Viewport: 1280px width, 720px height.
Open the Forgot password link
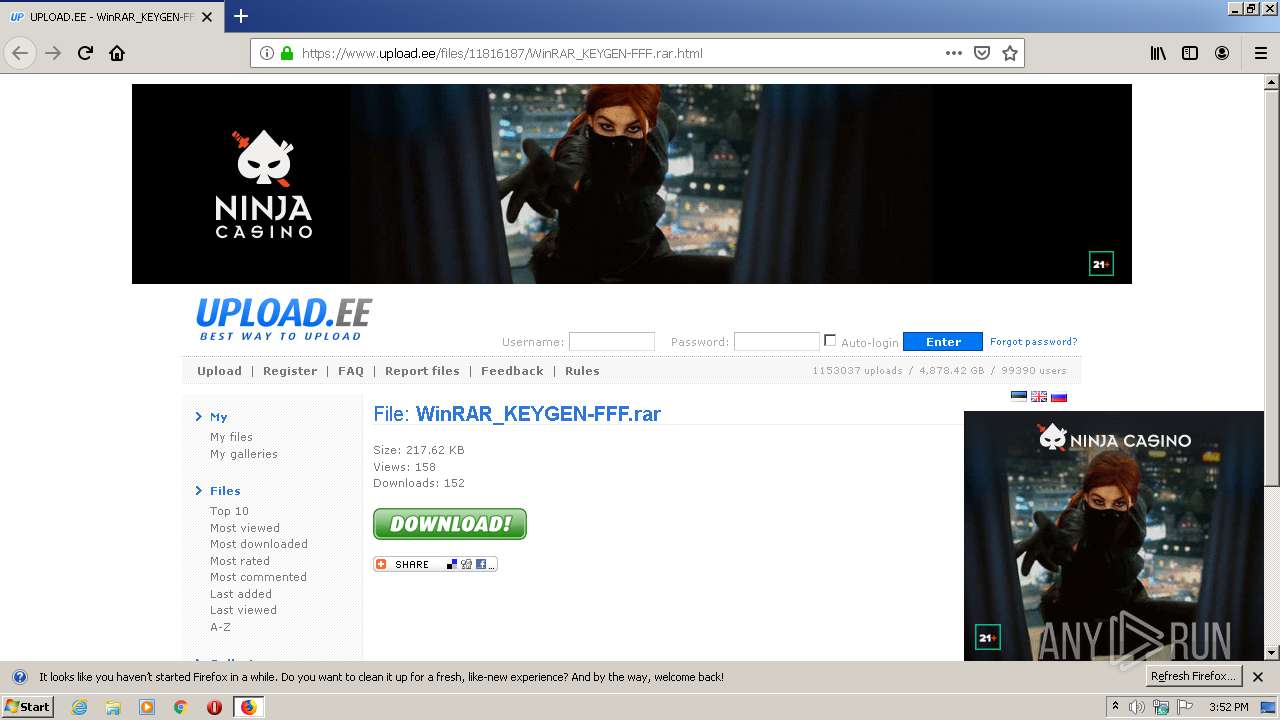coord(1034,341)
